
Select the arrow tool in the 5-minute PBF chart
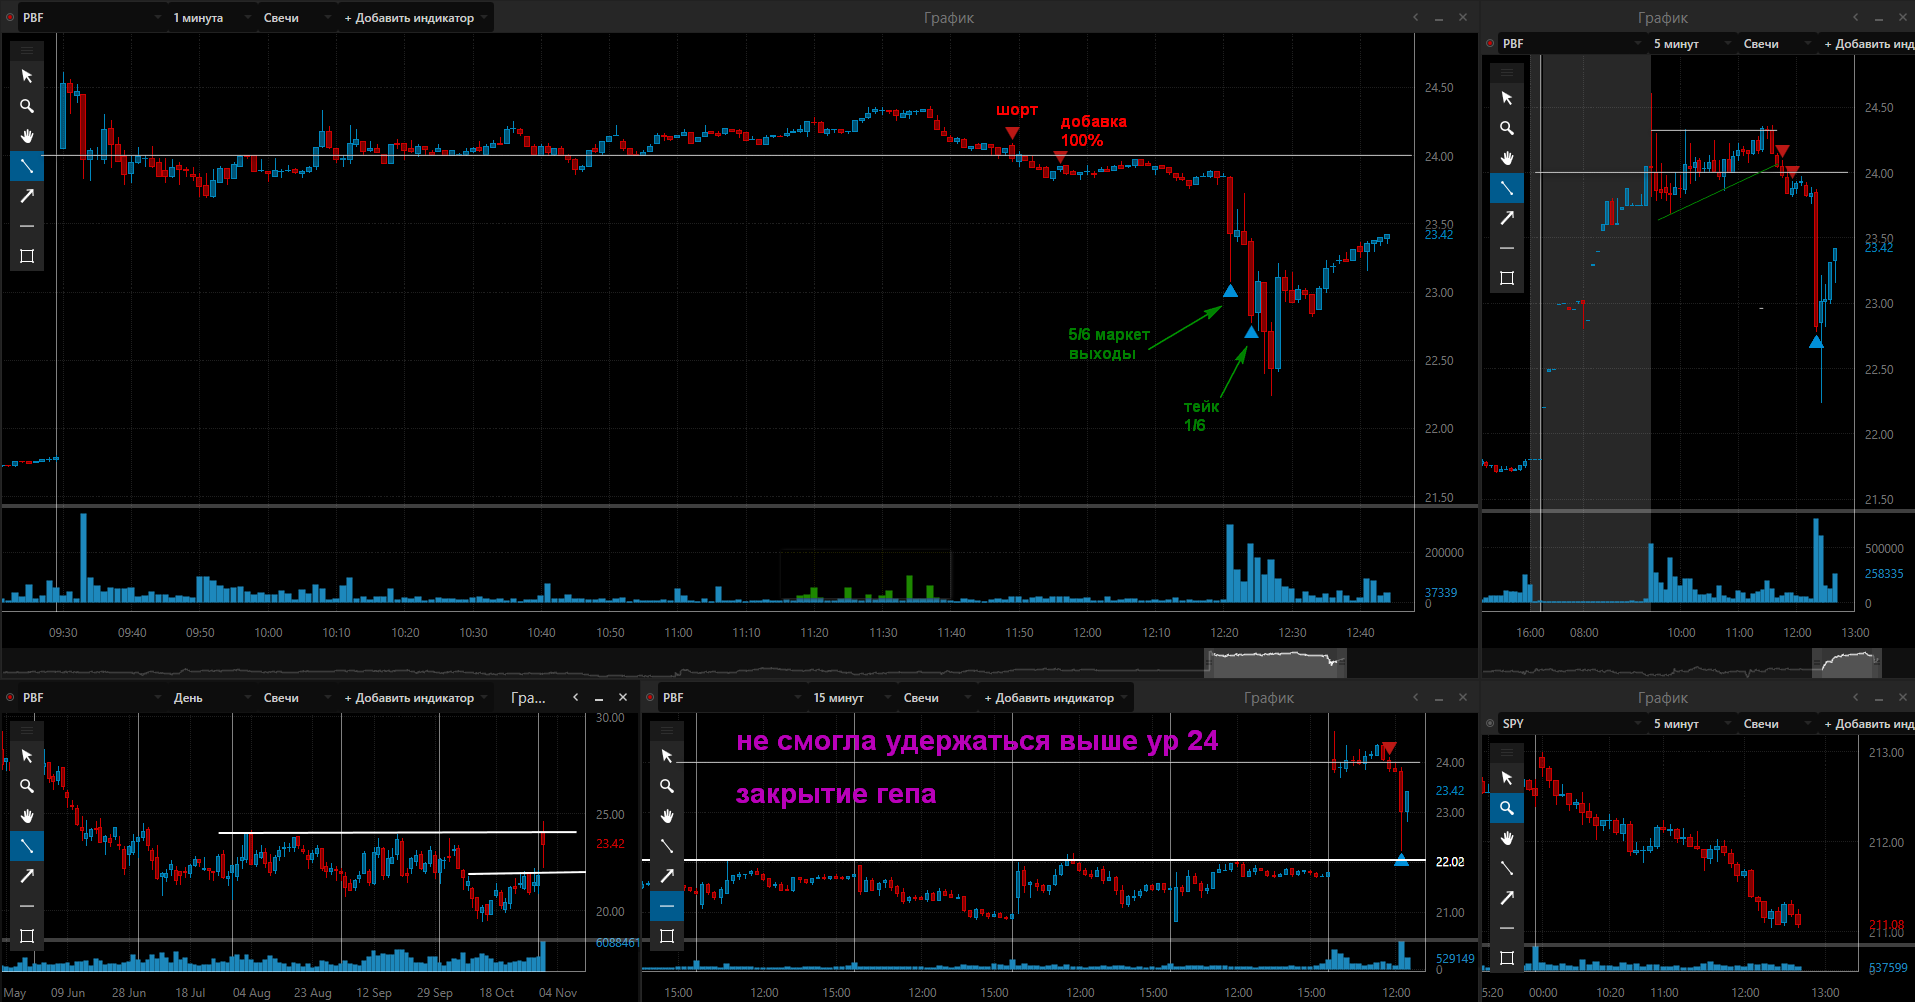point(1507,218)
